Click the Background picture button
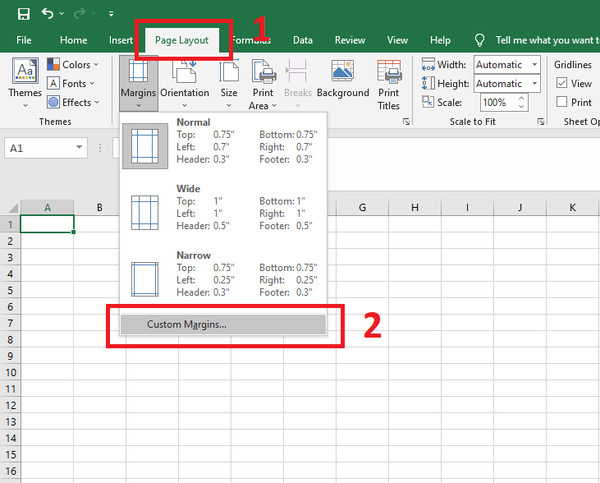The height and width of the screenshot is (483, 600). pos(343,79)
